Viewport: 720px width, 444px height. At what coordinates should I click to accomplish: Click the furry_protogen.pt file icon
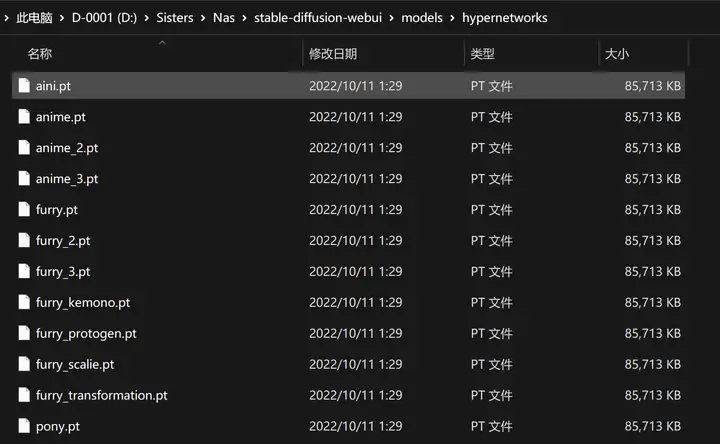coord(24,333)
